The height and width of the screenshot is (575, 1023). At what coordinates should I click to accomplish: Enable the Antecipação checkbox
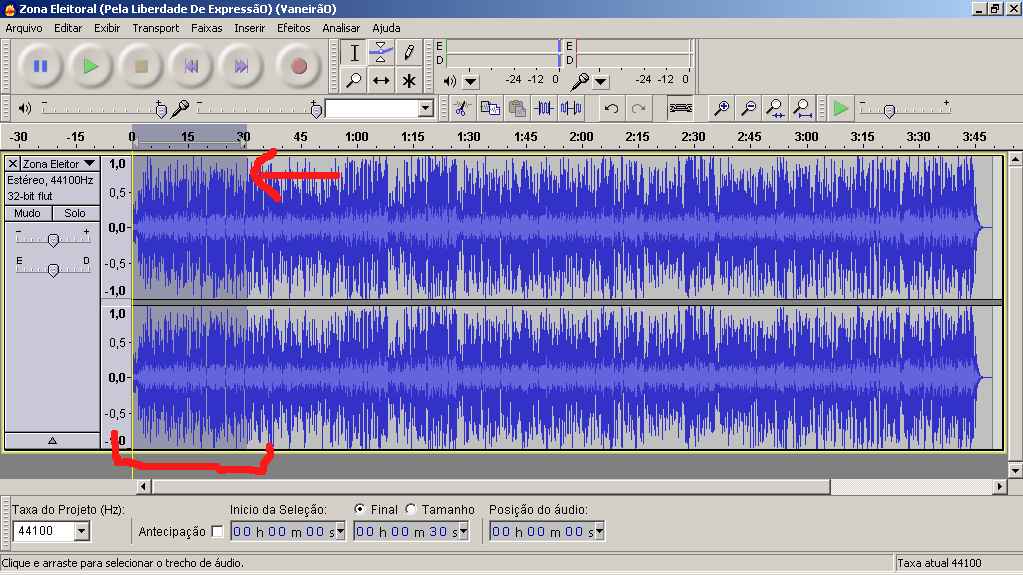[x=217, y=532]
